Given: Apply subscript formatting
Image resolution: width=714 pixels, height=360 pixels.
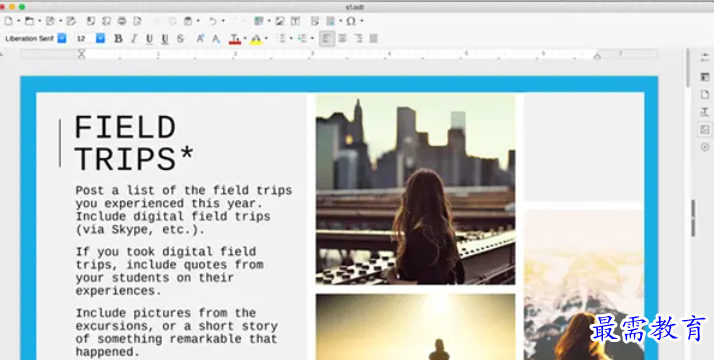Looking at the screenshot, I should pos(216,39).
